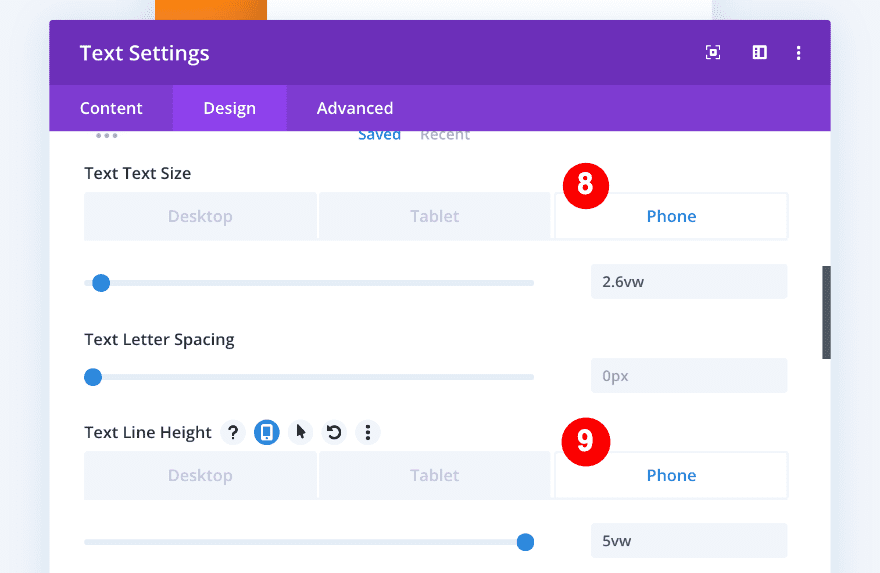Click the hover cursor icon for Line Height
880x573 pixels.
(300, 432)
